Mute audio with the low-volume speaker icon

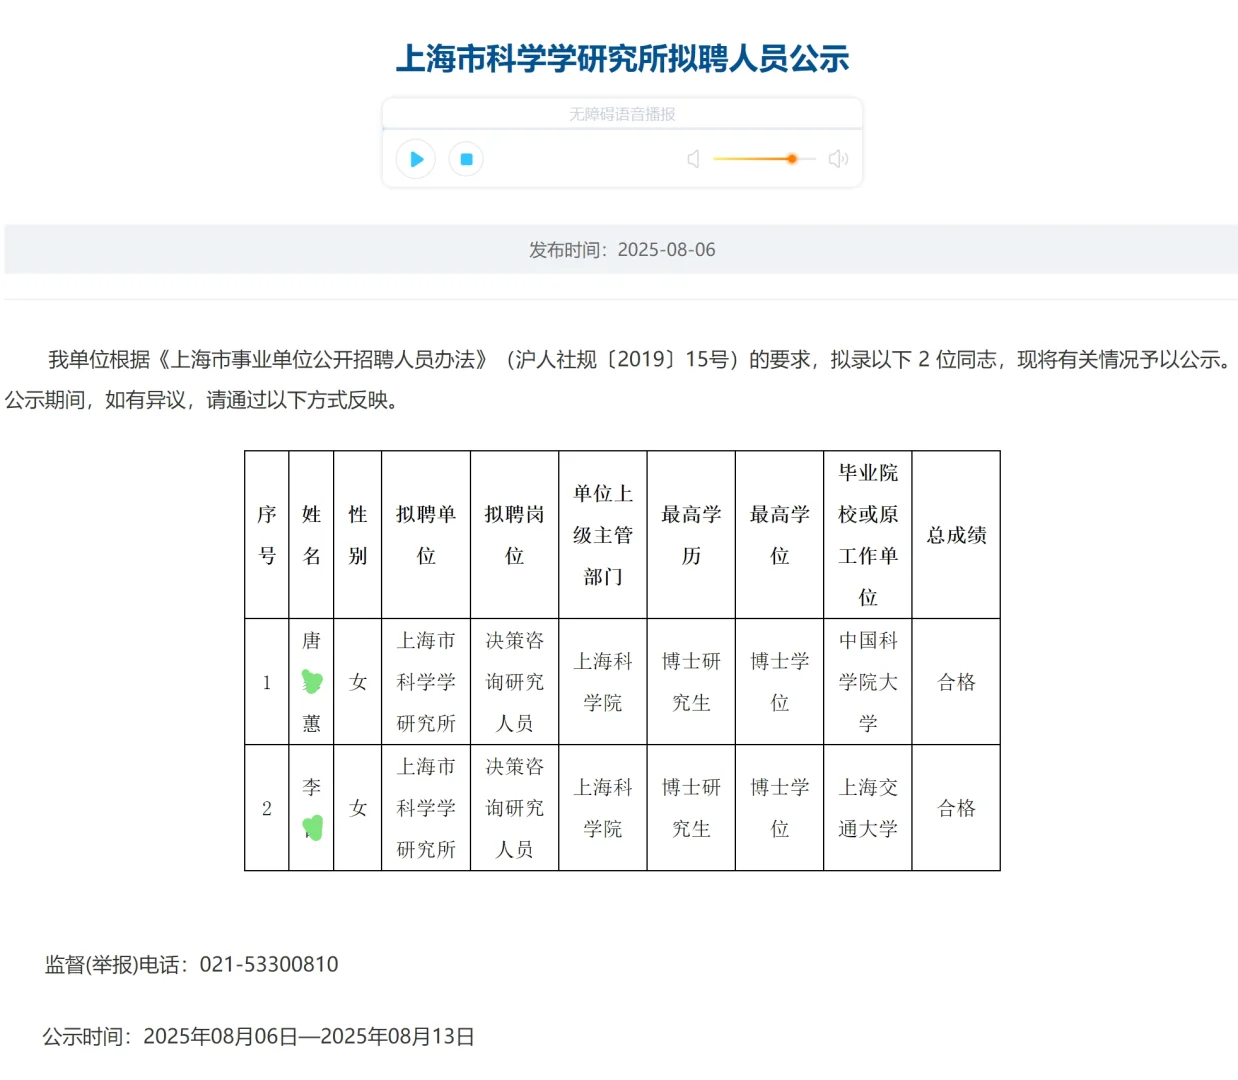tap(693, 159)
